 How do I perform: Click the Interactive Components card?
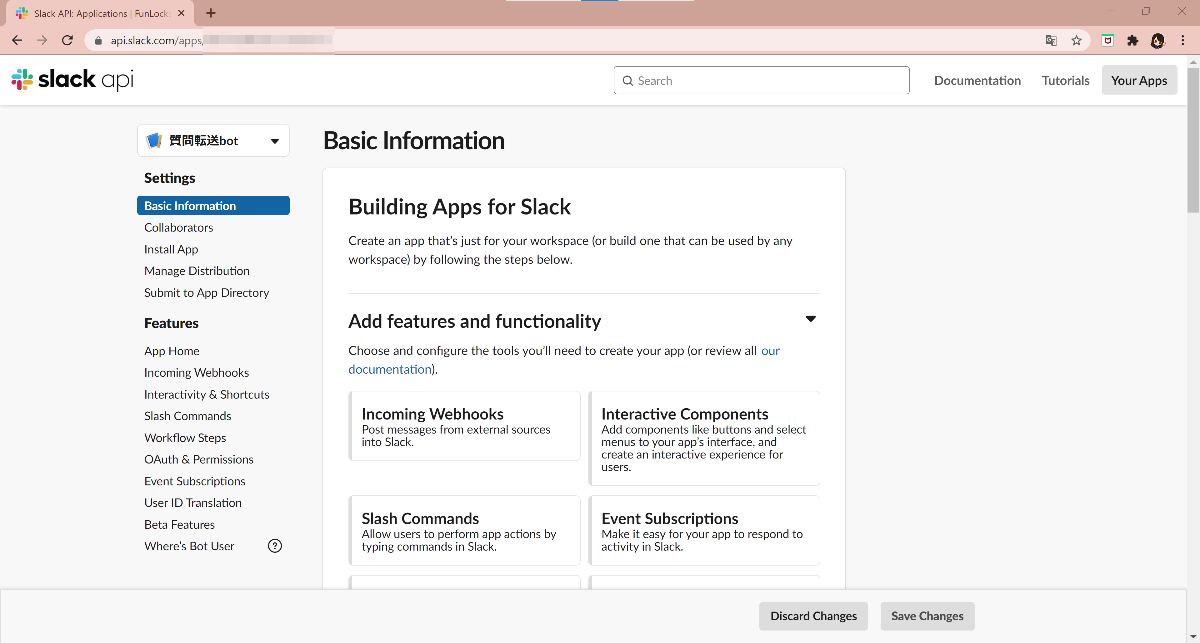pyautogui.click(x=704, y=439)
